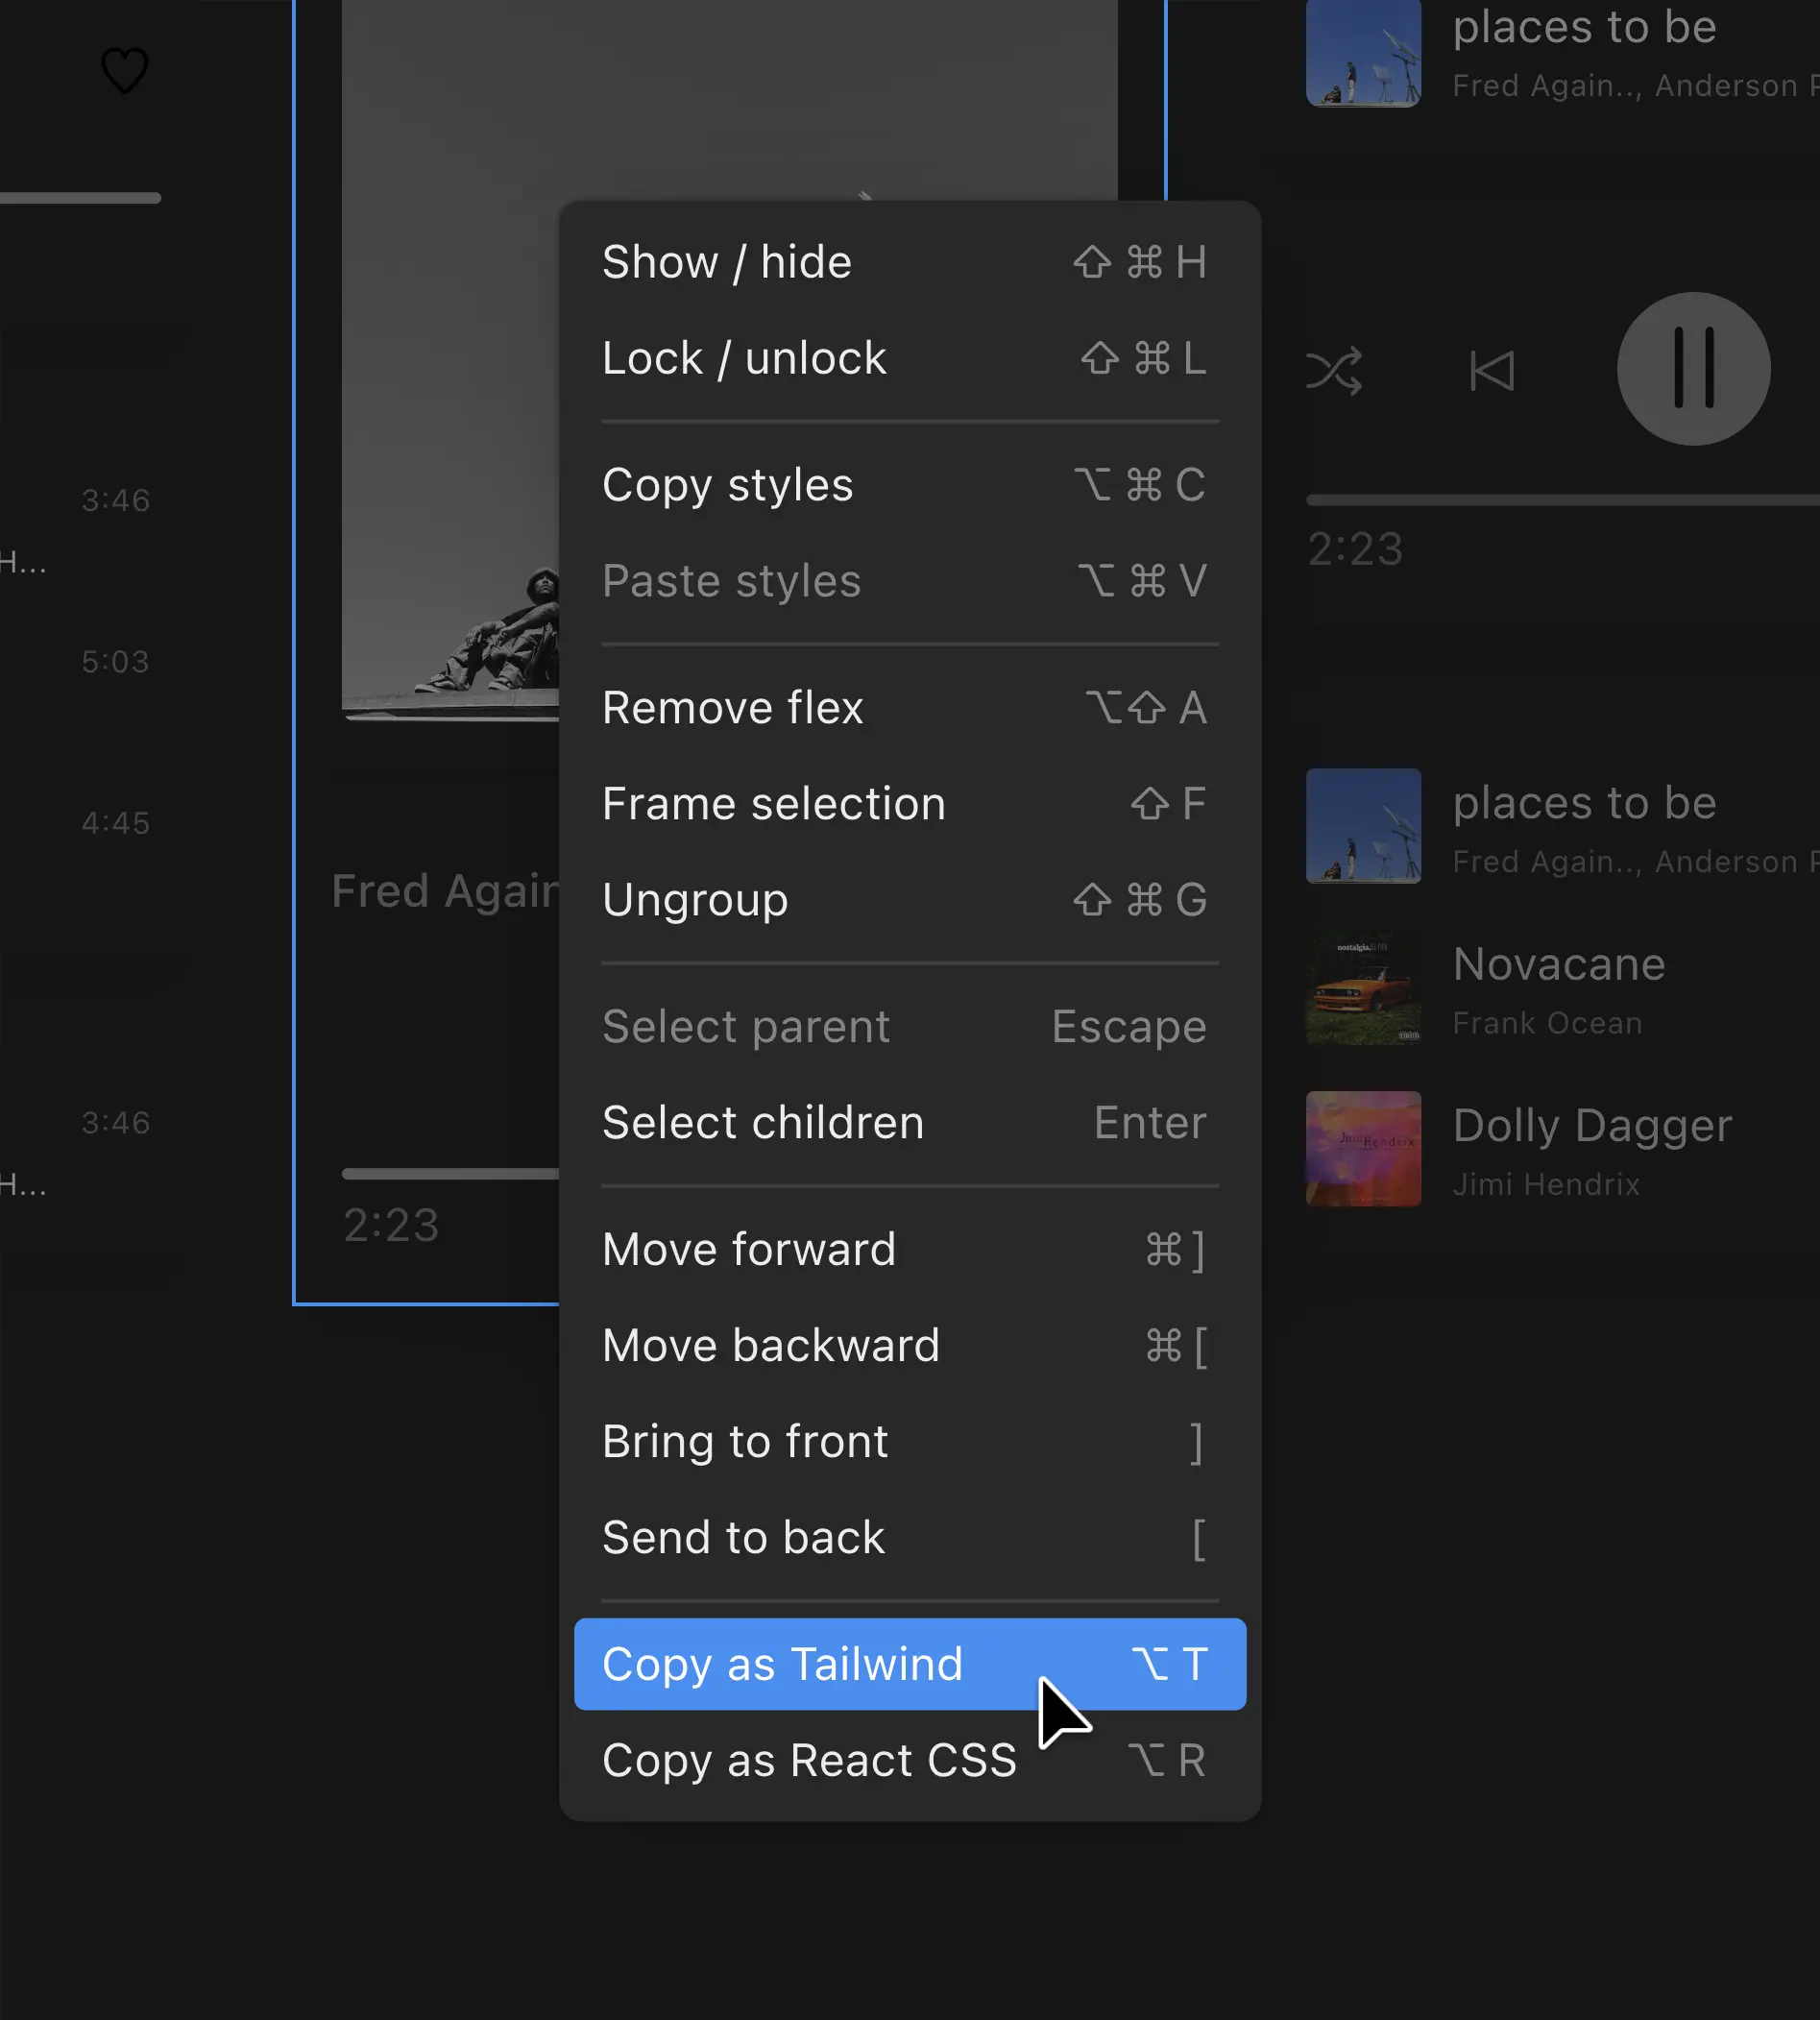The width and height of the screenshot is (1820, 2020).
Task: Select Copy as React CSS
Action: click(910, 1760)
